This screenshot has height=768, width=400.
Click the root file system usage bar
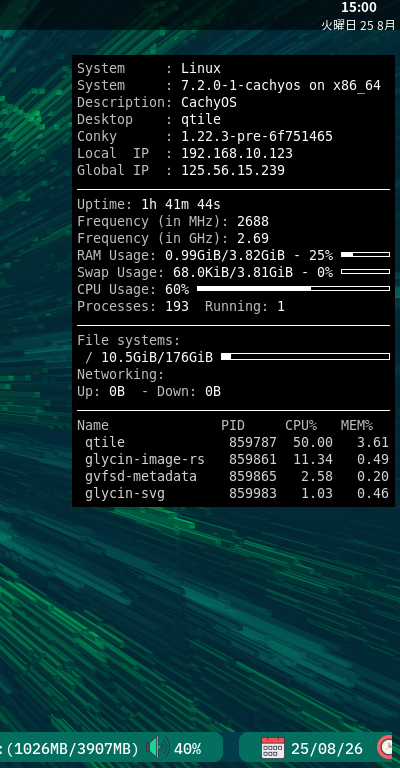point(306,357)
